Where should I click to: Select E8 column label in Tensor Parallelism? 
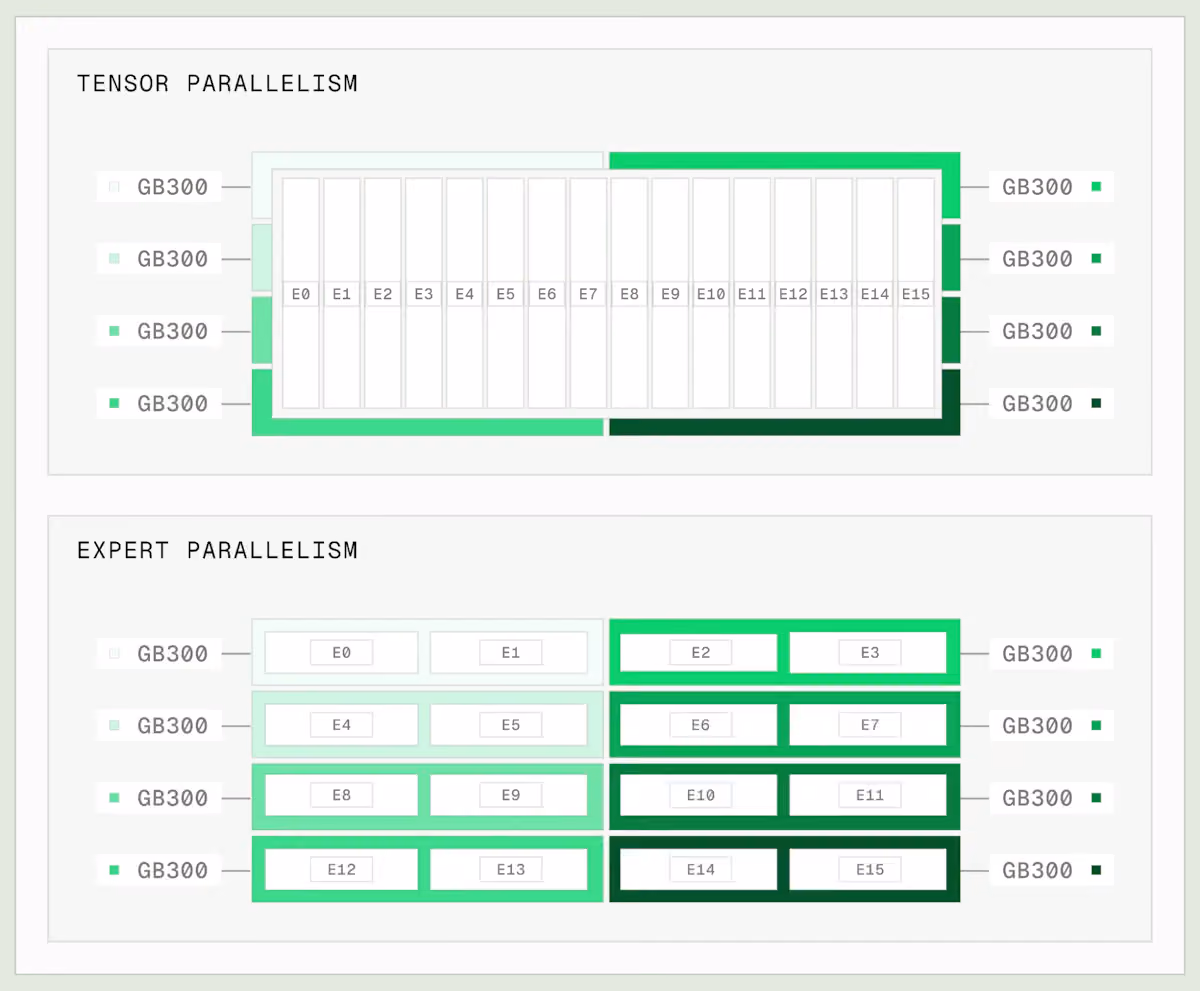click(x=629, y=294)
